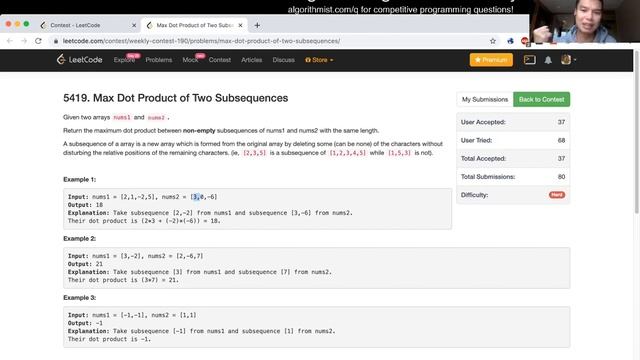Click the My Submissions button
640x360 pixels.
click(484, 99)
